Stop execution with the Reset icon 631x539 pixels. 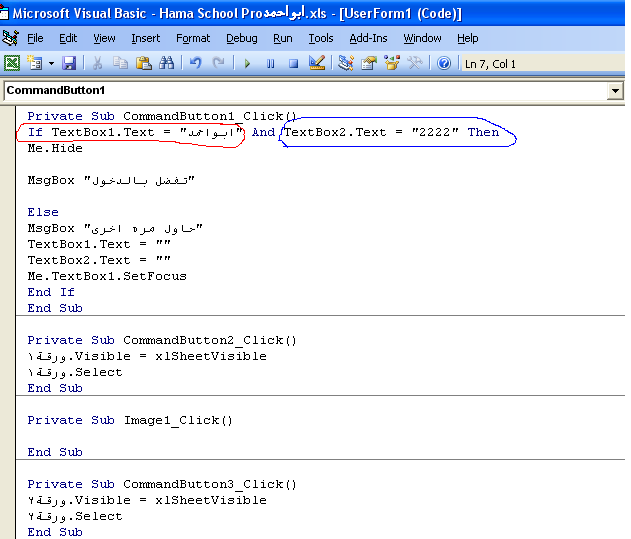tap(293, 63)
